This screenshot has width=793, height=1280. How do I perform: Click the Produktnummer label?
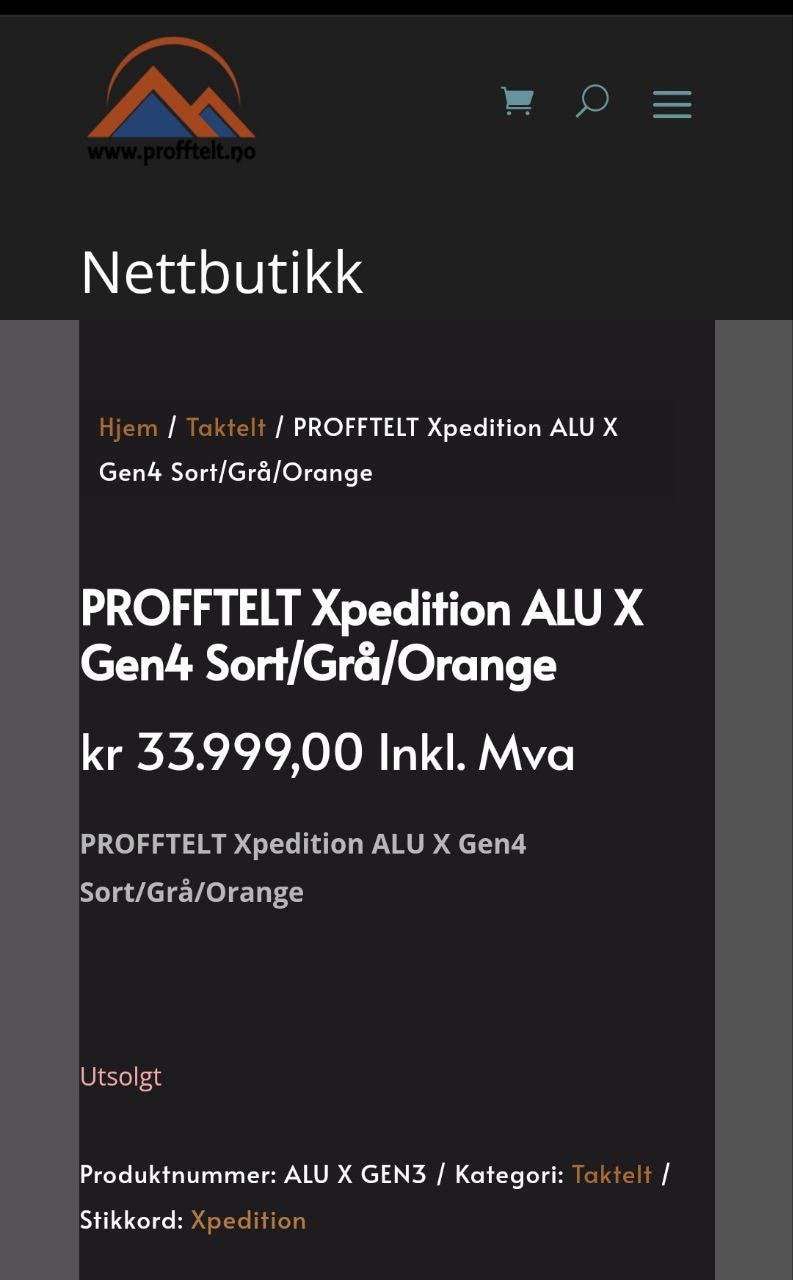tap(177, 1174)
